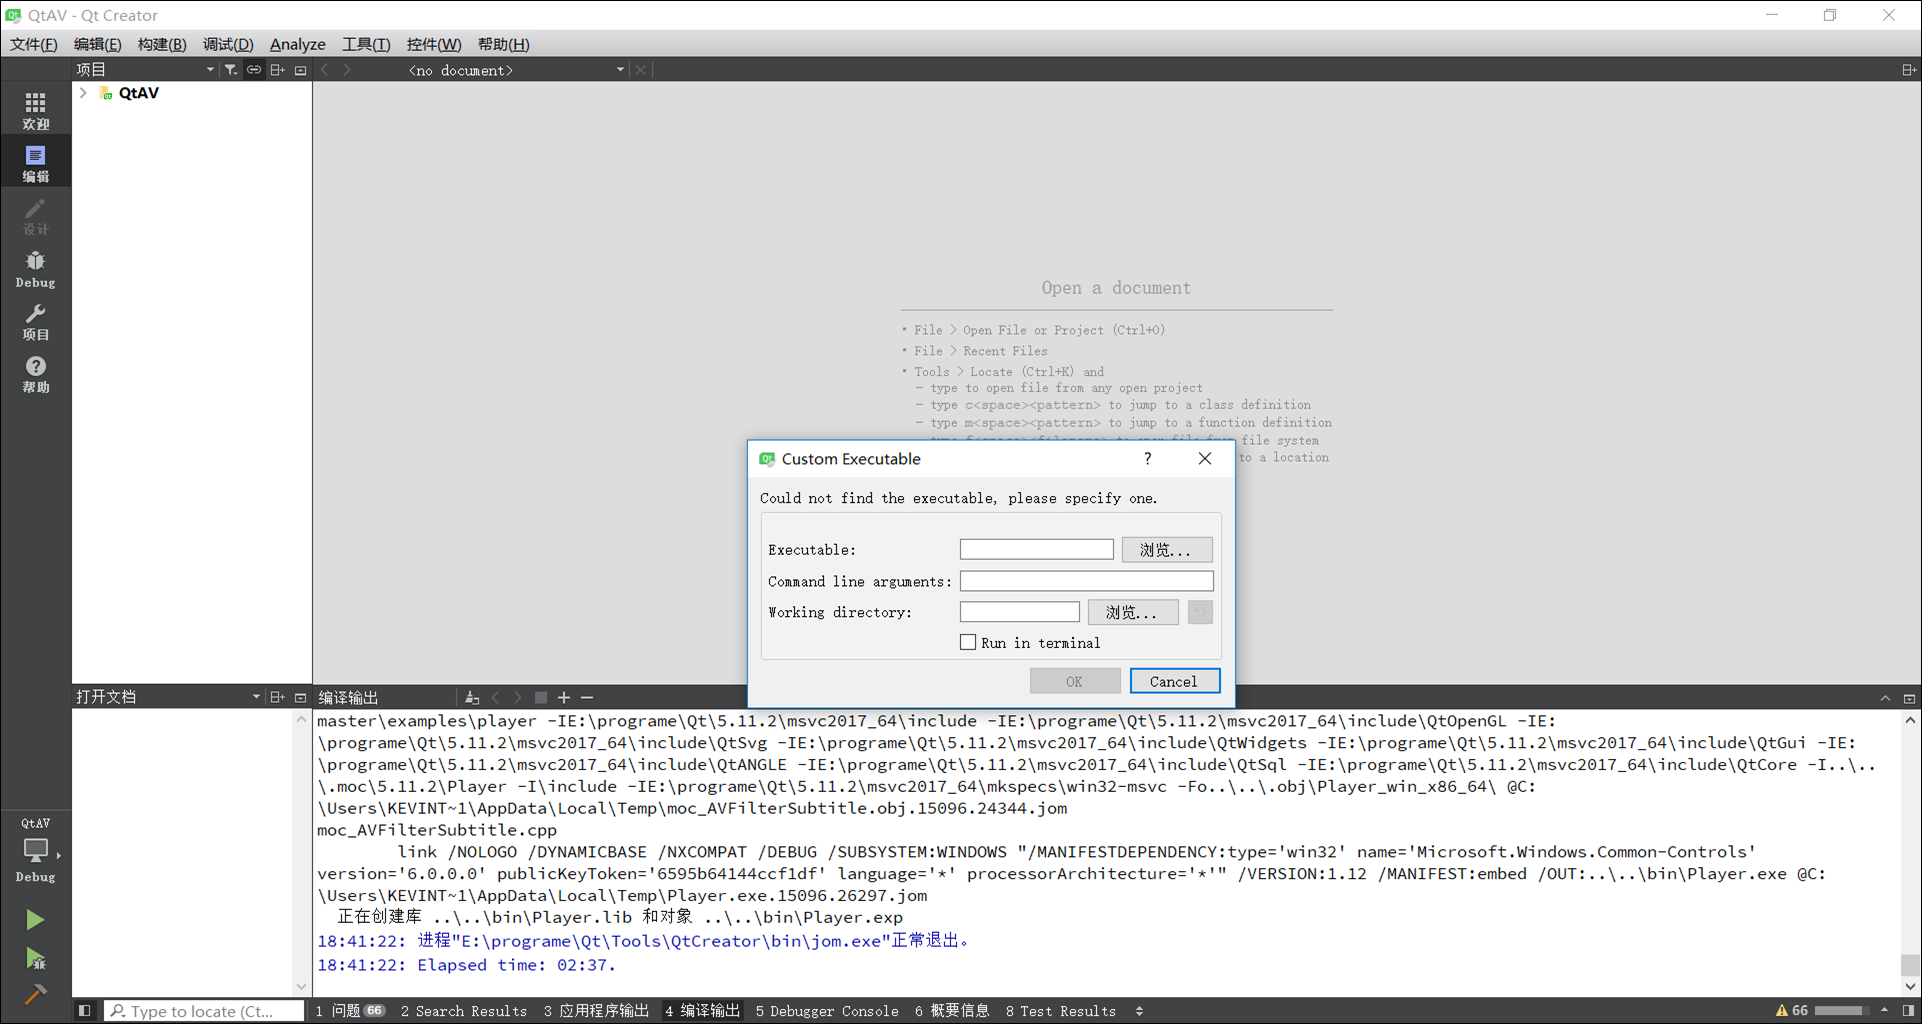
Task: Switch to the 5 Debugger Console tab
Action: click(x=827, y=1011)
